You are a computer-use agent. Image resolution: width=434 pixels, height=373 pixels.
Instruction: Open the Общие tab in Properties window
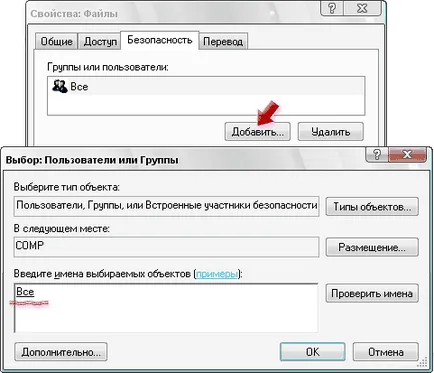coord(56,41)
